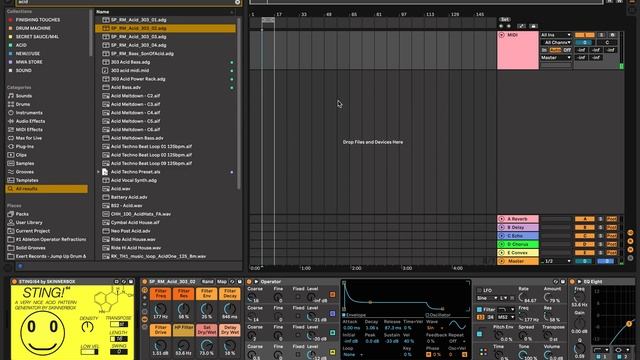Open Packs under Places

[22, 214]
